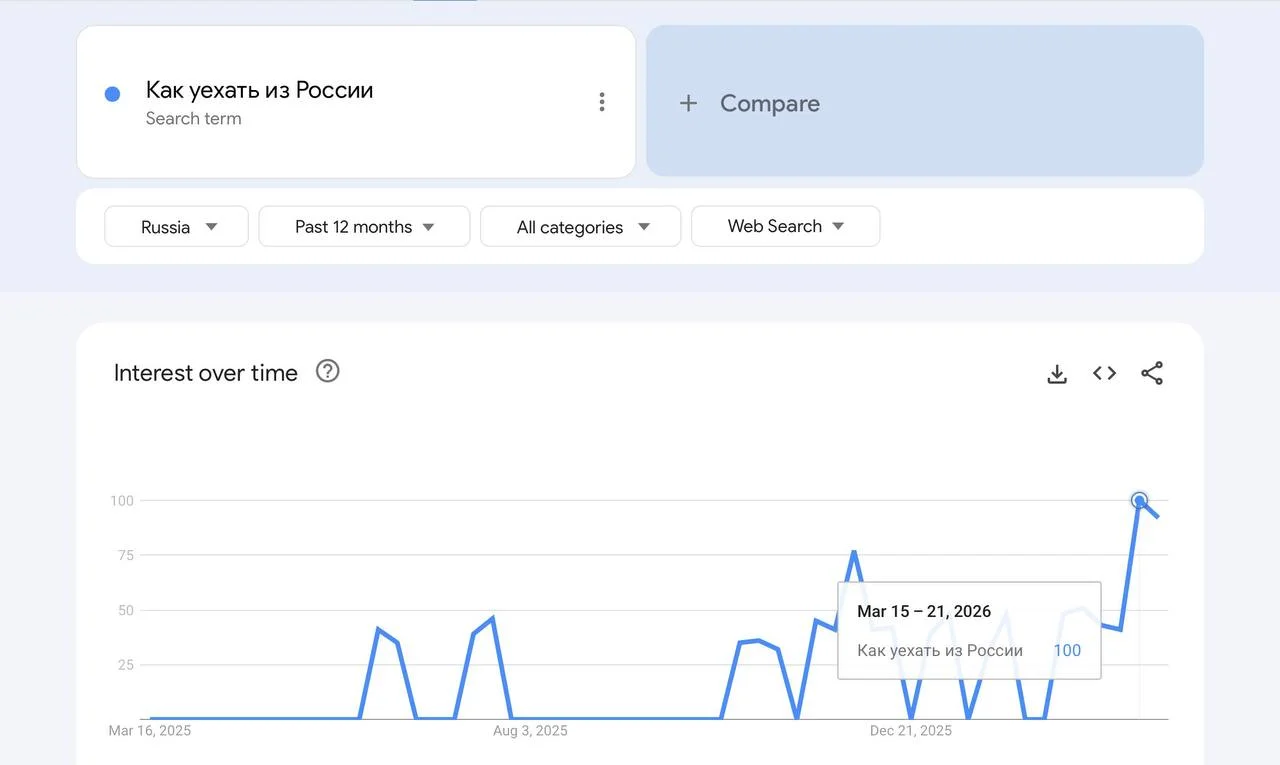Viewport: 1280px width, 765px height.
Task: Click the Mar 15 – 21, 2026 tooltip date
Action: (x=924, y=611)
